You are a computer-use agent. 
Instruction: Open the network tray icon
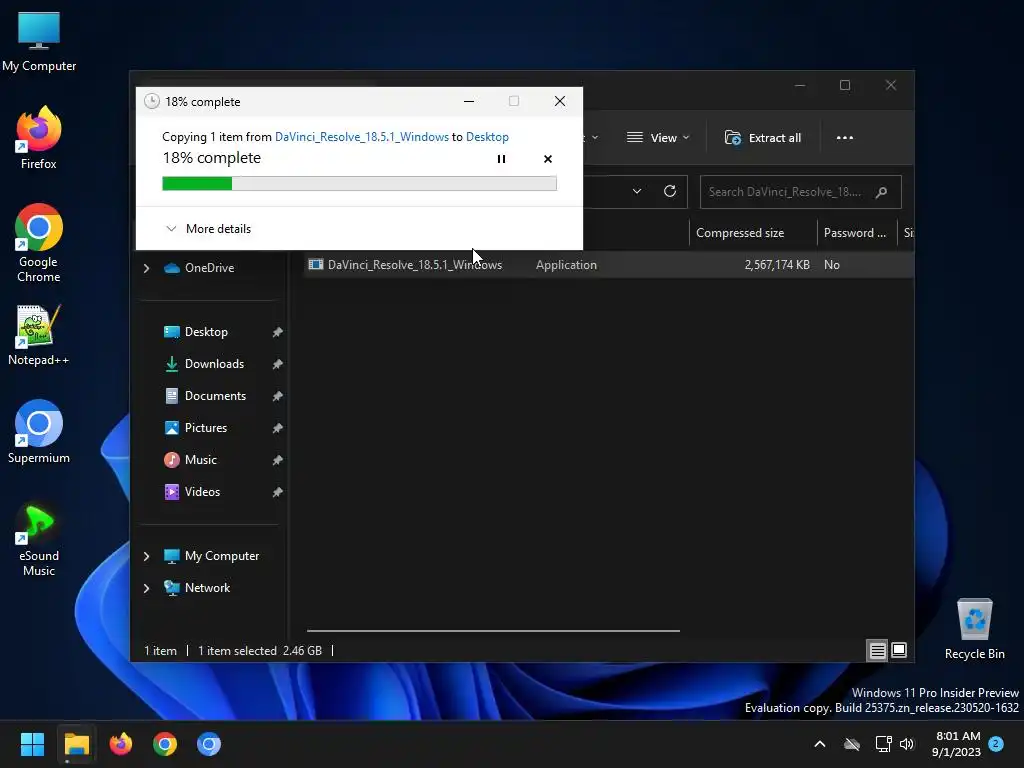[x=883, y=744]
